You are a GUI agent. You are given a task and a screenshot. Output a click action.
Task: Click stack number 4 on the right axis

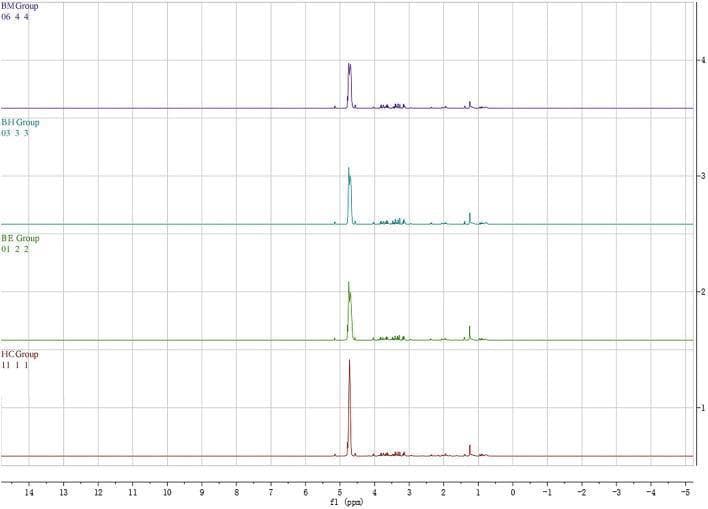tap(702, 60)
